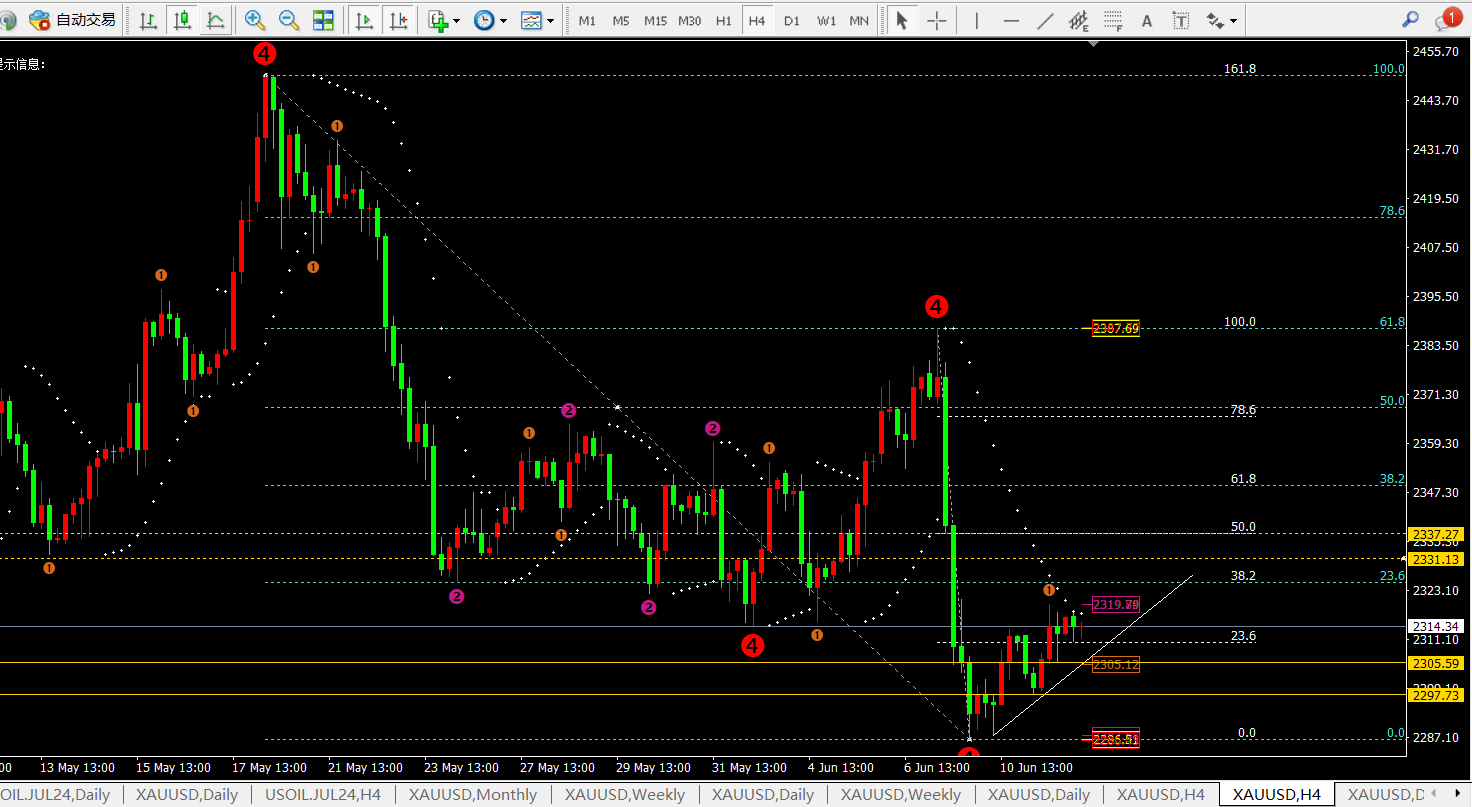
Task: Open the periods clock dropdown
Action: click(x=490, y=20)
